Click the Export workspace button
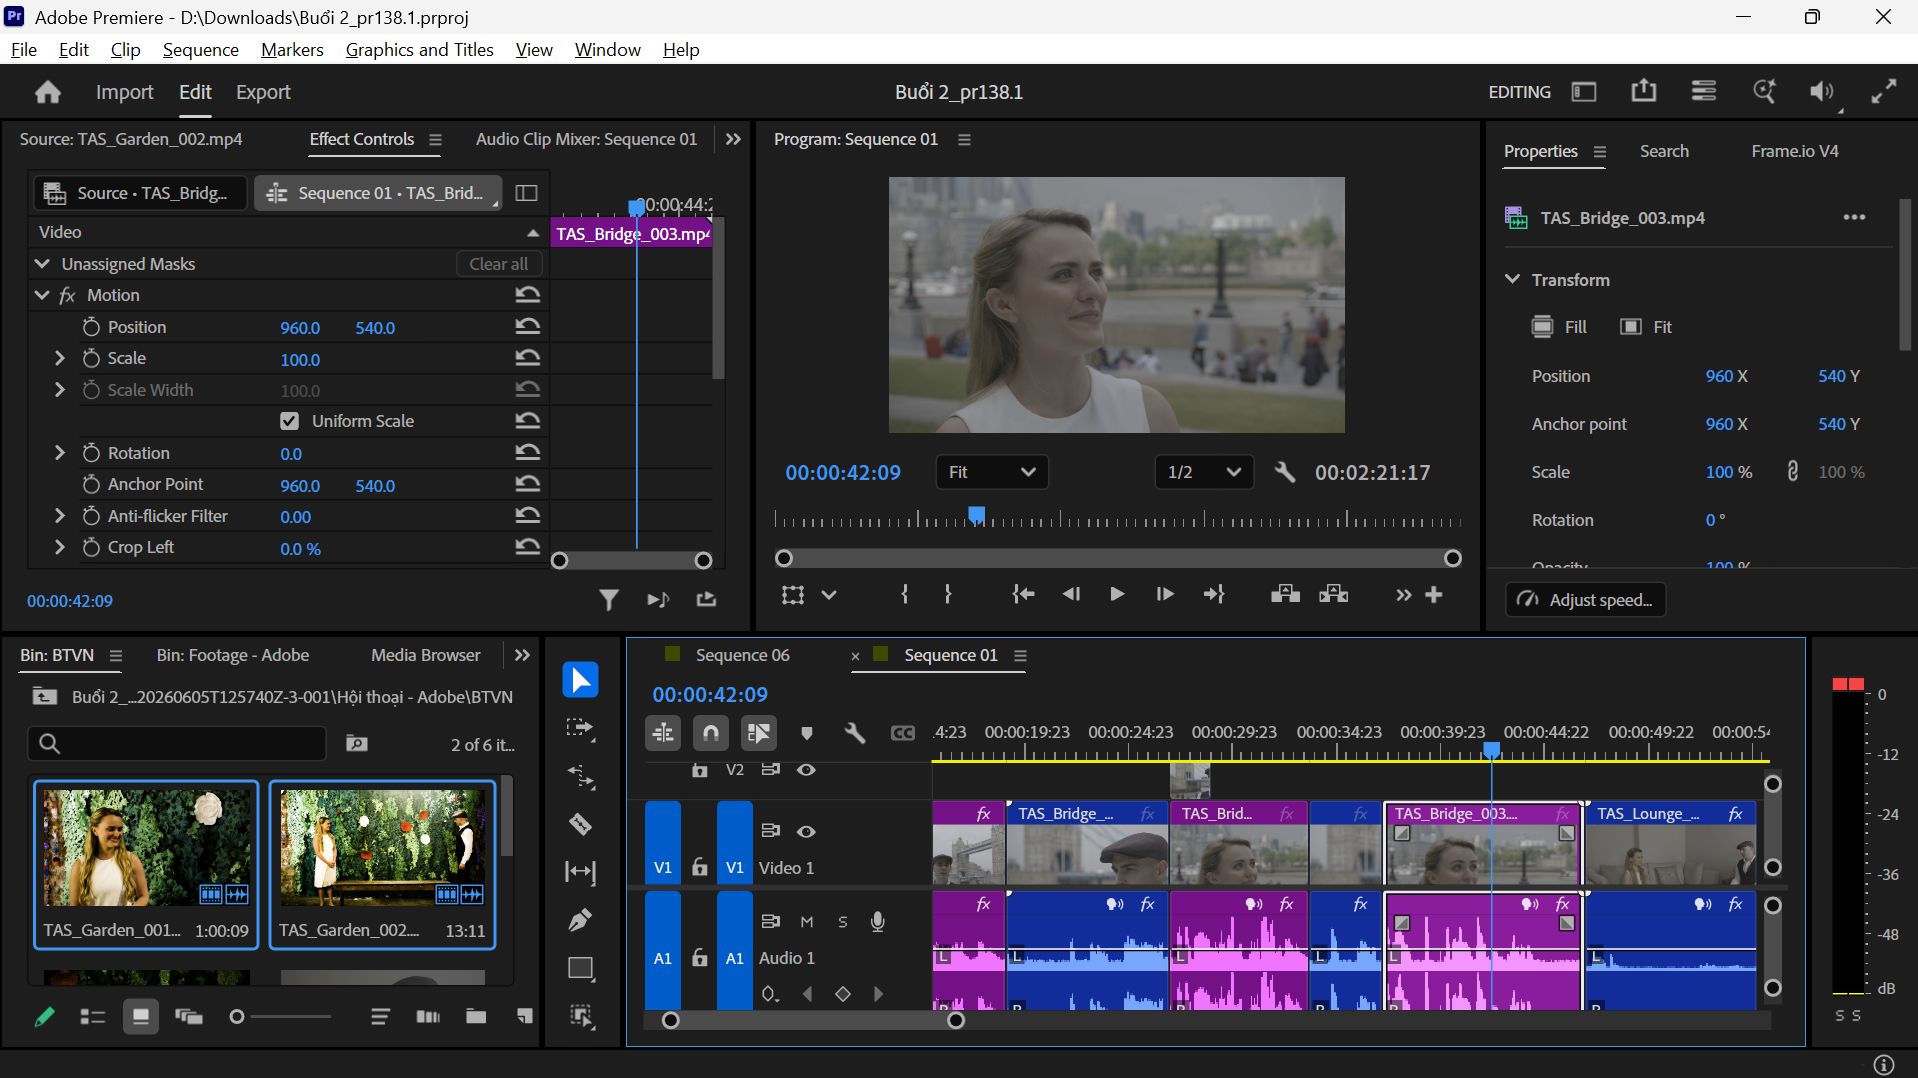The image size is (1918, 1078). point(263,92)
